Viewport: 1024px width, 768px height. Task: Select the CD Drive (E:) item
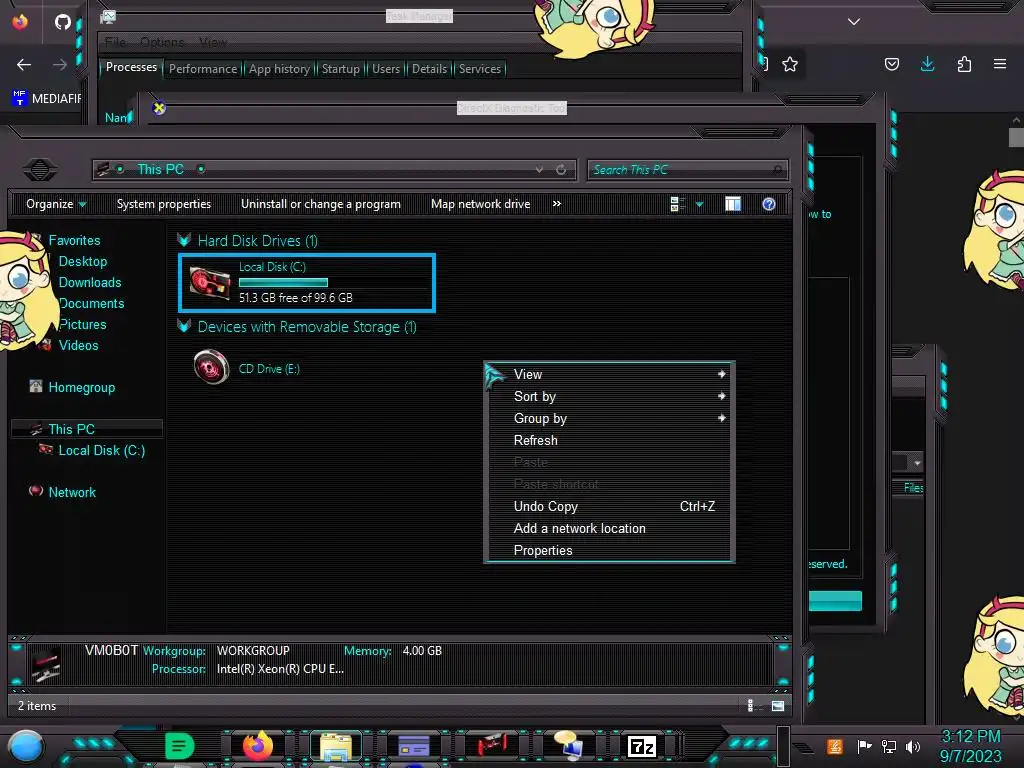tap(247, 368)
